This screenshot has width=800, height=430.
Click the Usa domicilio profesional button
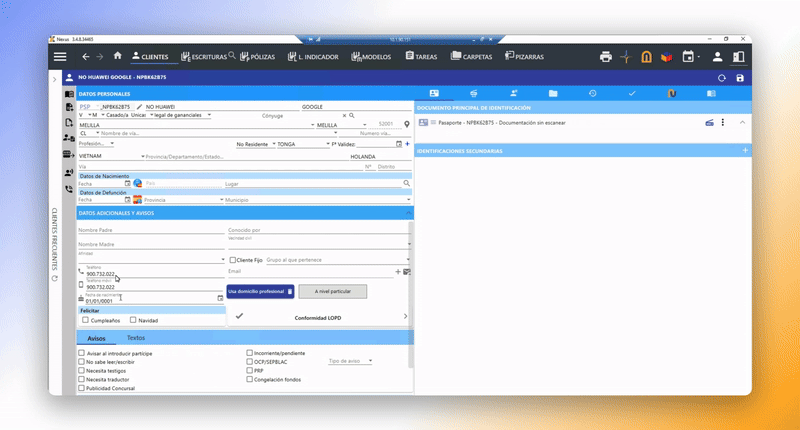coord(260,291)
